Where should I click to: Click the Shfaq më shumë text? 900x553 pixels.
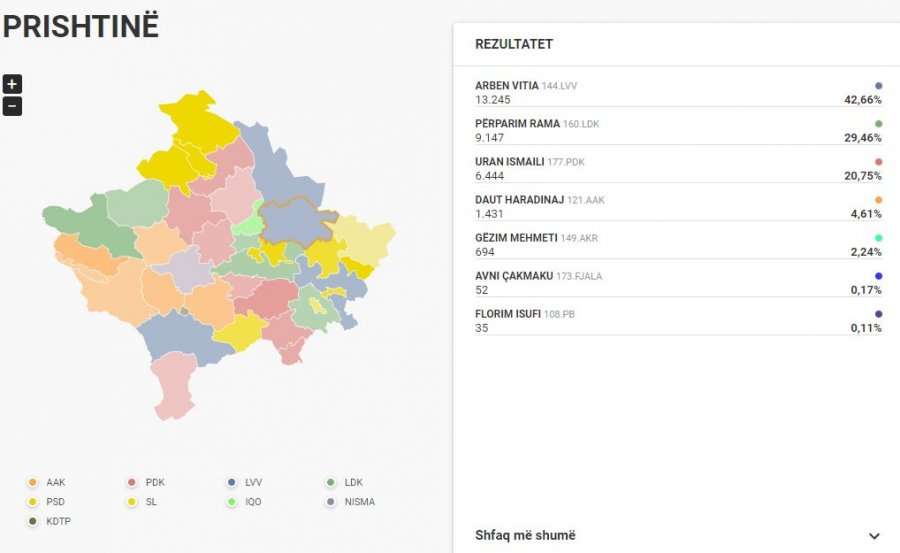(x=525, y=536)
